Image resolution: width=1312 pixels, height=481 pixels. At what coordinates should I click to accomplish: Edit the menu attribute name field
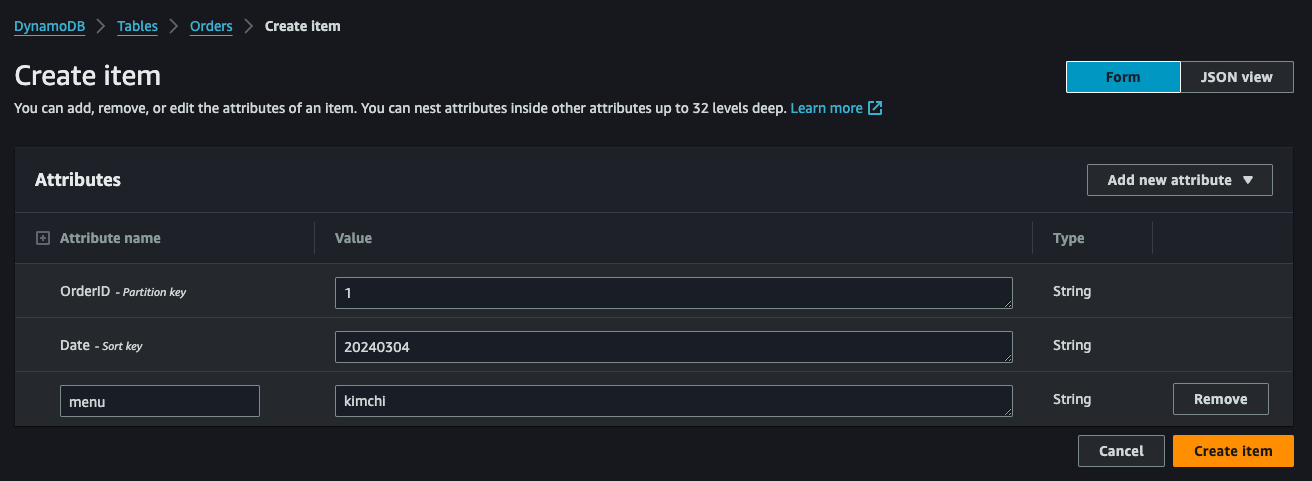160,401
